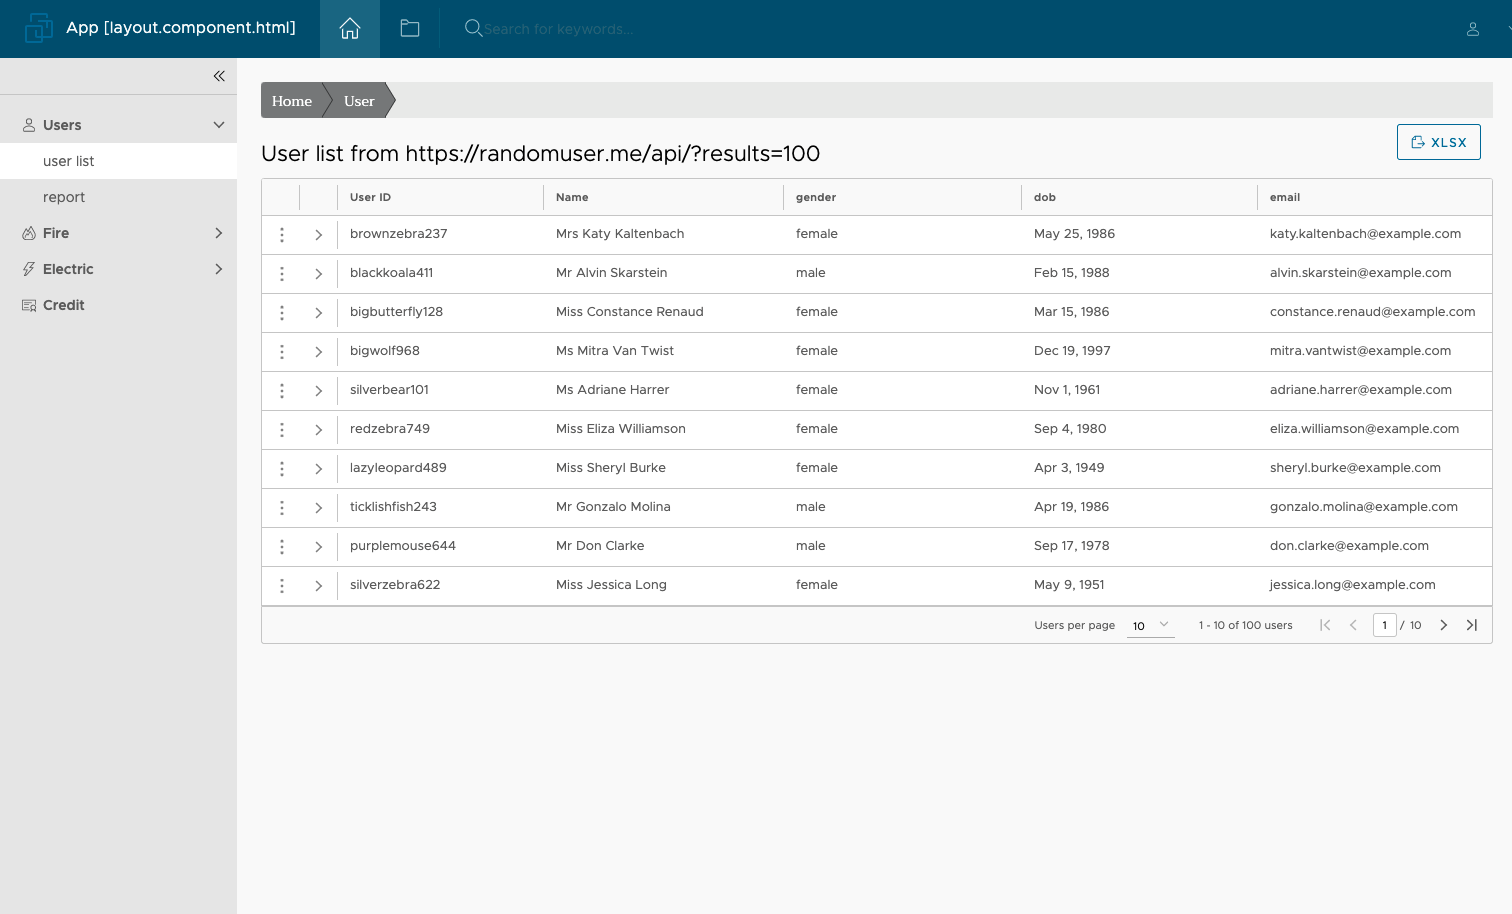Click the search magnifier icon

coord(473,28)
